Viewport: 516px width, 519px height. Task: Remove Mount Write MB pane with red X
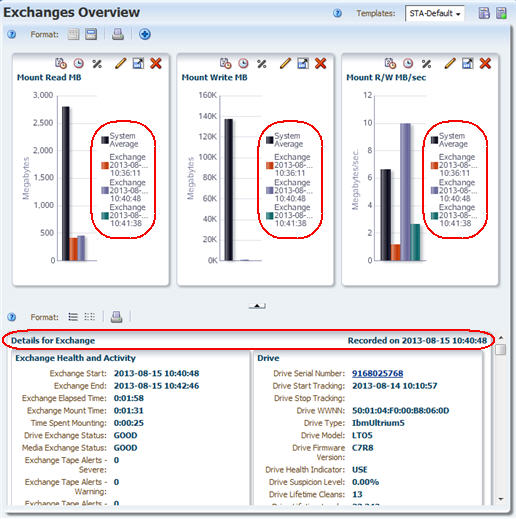coord(320,63)
